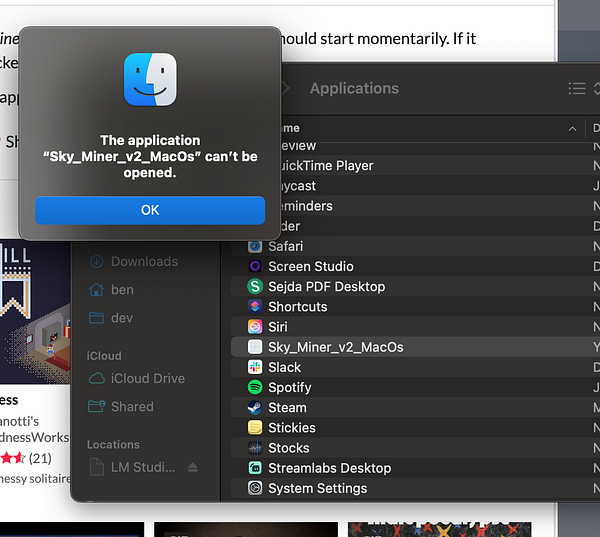Click OK in the can't be opened dialog
600x537 pixels.
point(150,210)
